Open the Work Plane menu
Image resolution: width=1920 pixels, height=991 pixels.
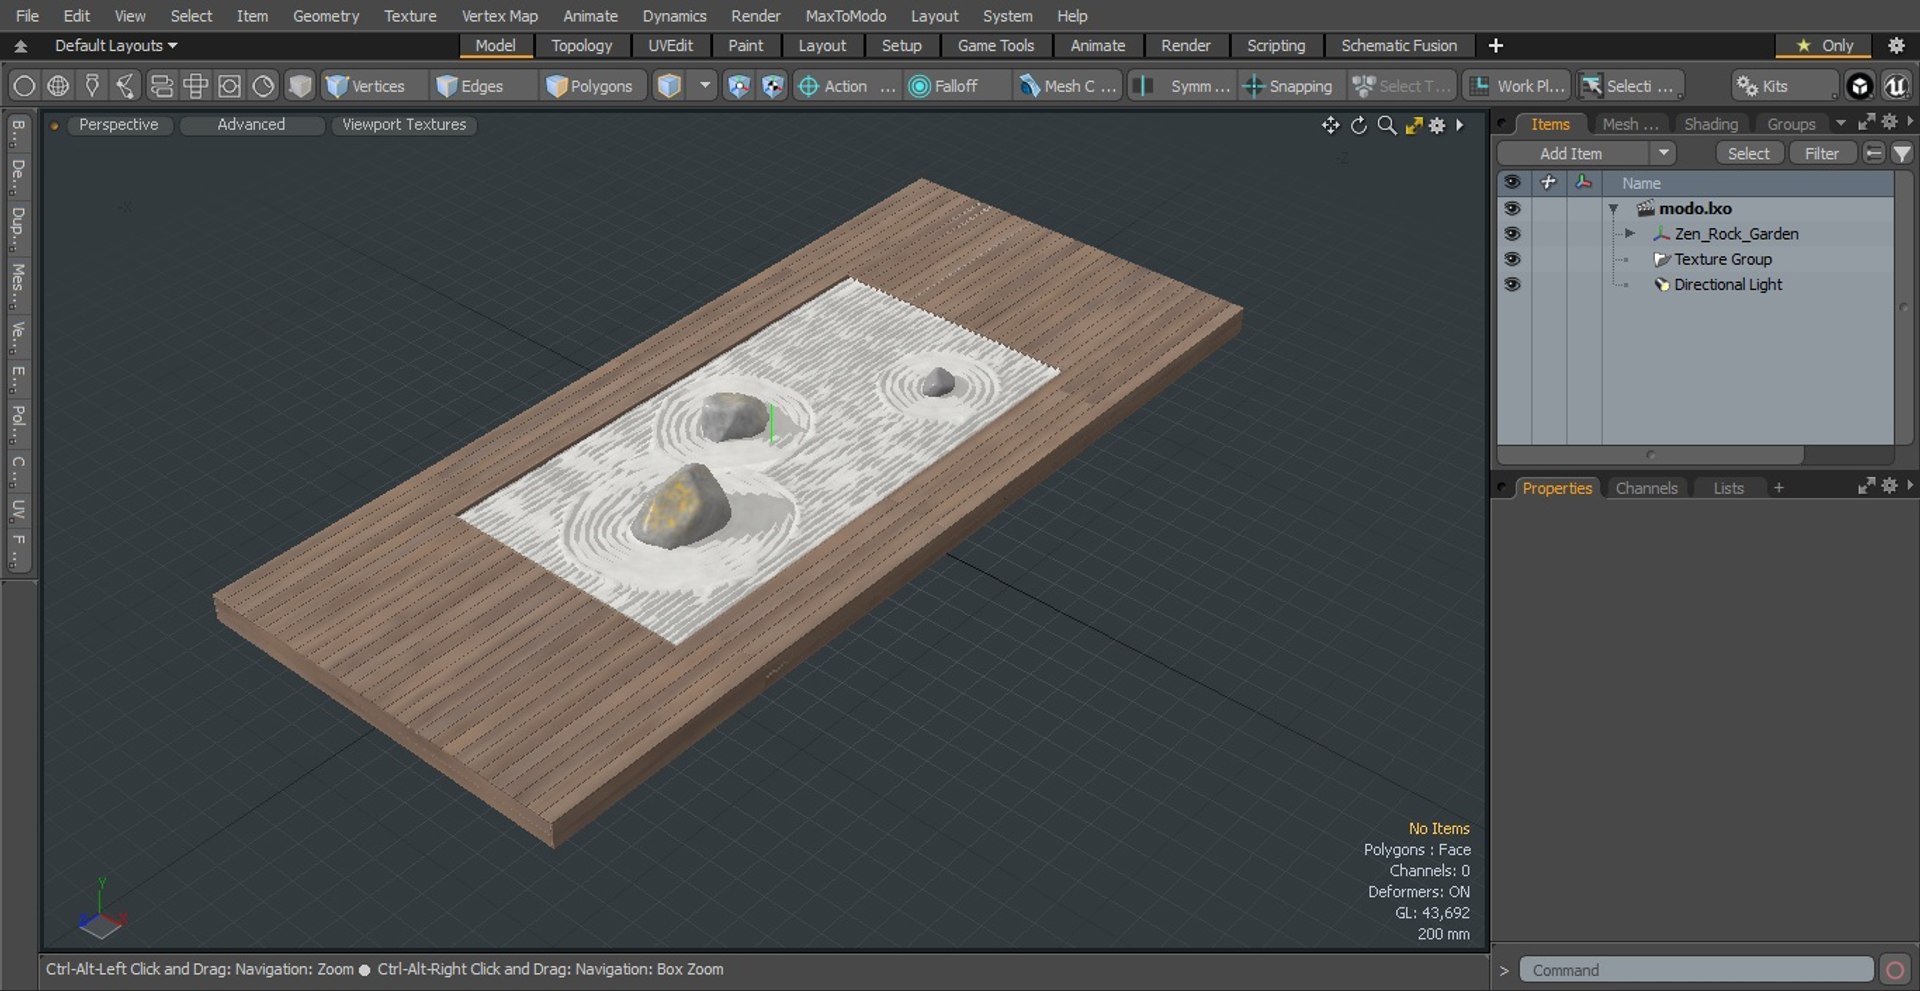[x=1517, y=86]
